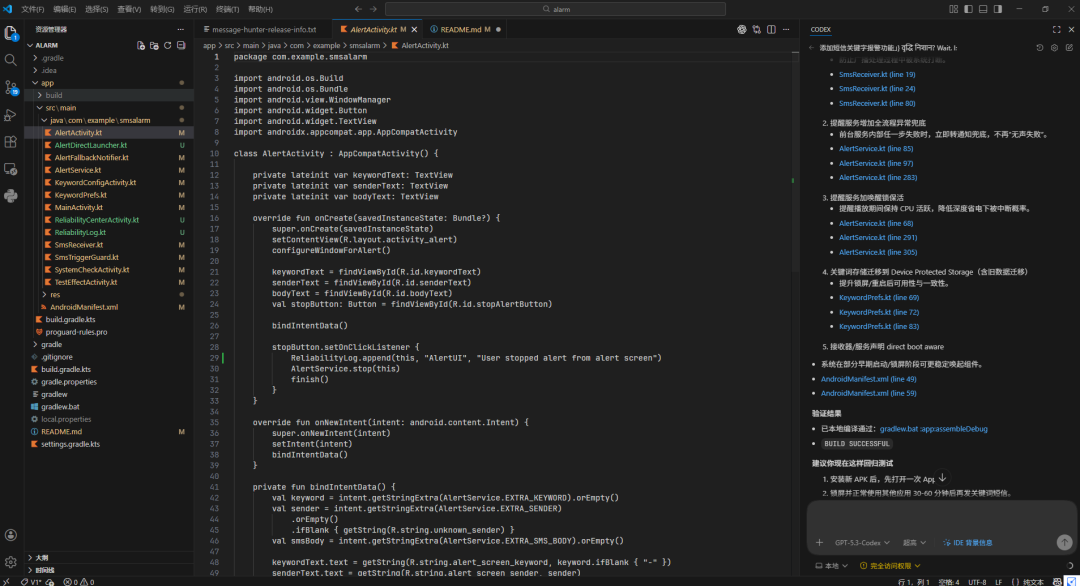Toggle bottom panel visibility
This screenshot has height=586, width=1080.
click(x=983, y=9)
